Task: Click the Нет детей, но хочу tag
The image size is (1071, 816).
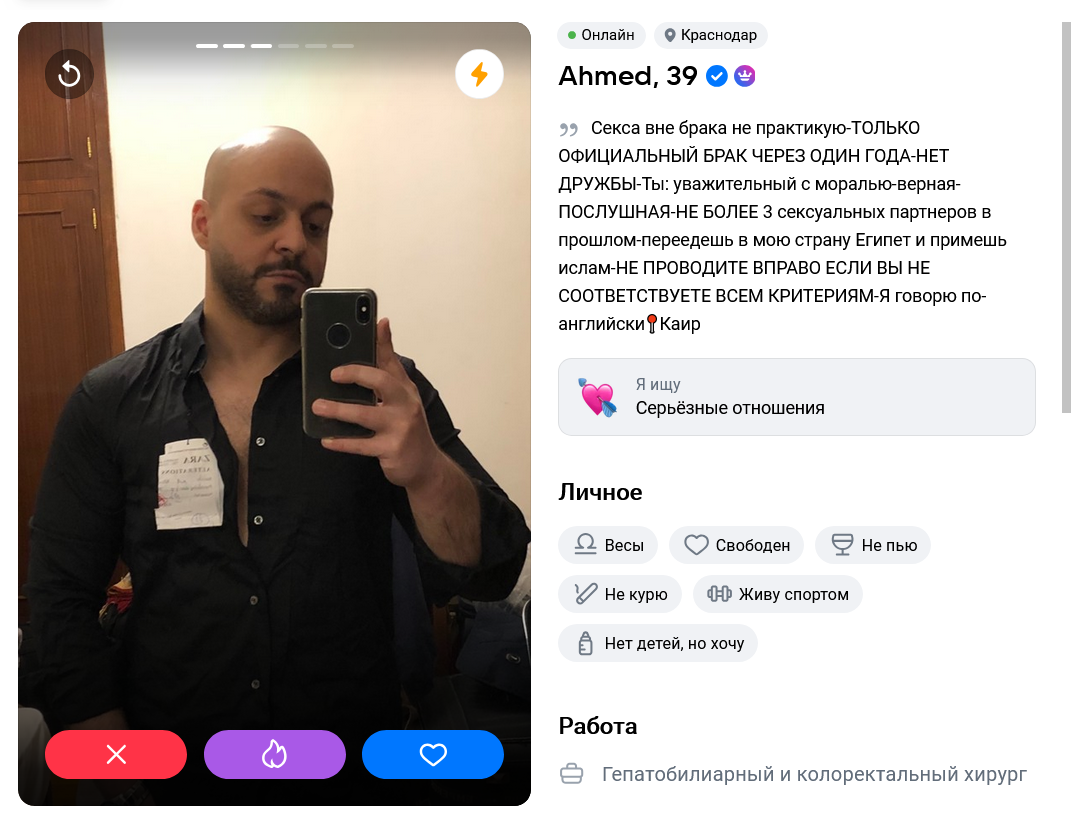Action: tap(658, 643)
